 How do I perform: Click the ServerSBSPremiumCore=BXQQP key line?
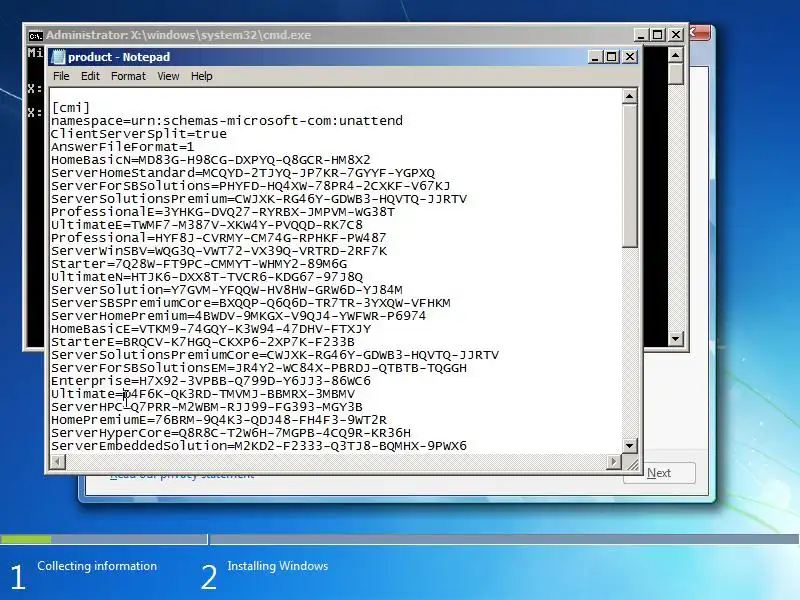251,303
